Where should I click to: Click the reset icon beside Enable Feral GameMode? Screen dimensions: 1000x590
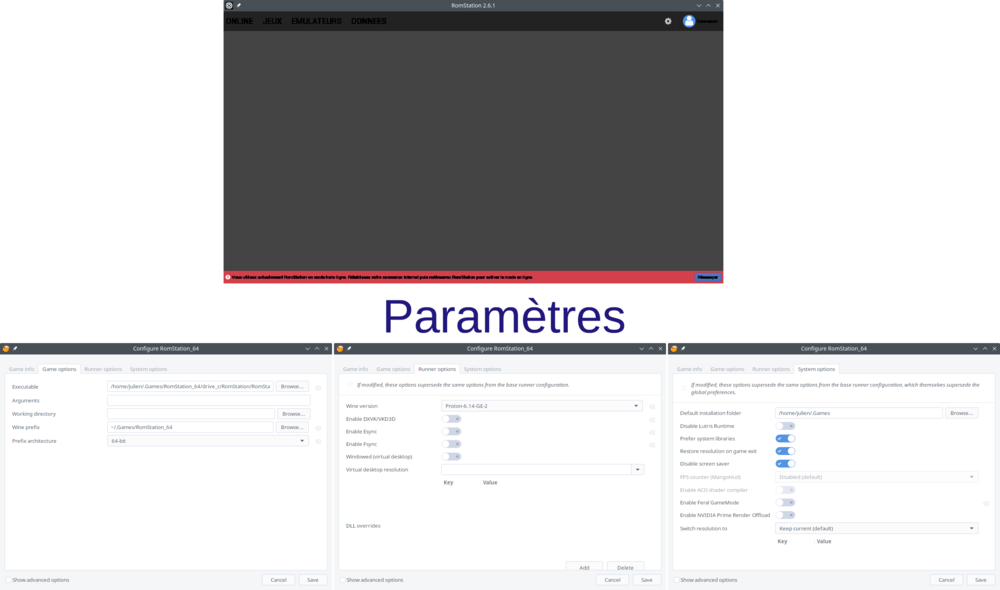tap(986, 503)
